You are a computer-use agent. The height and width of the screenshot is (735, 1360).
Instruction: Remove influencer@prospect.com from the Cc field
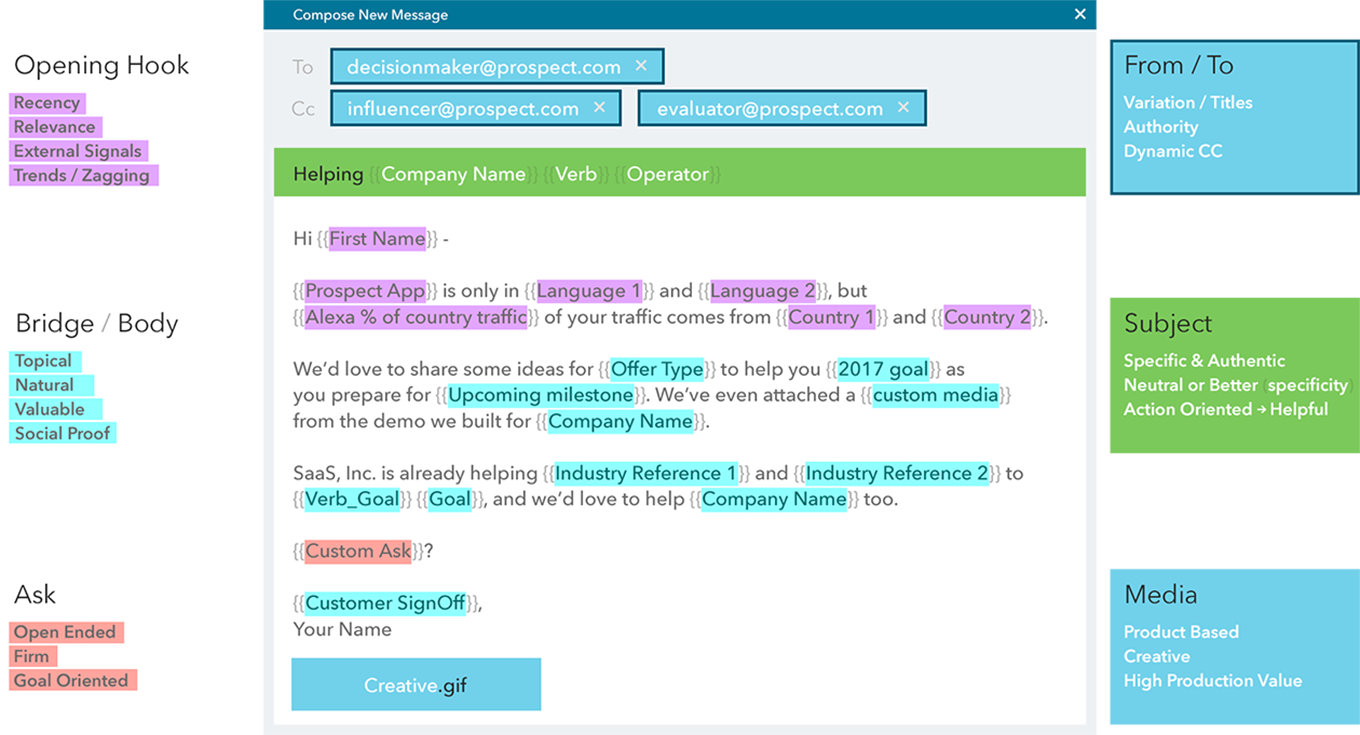[599, 108]
